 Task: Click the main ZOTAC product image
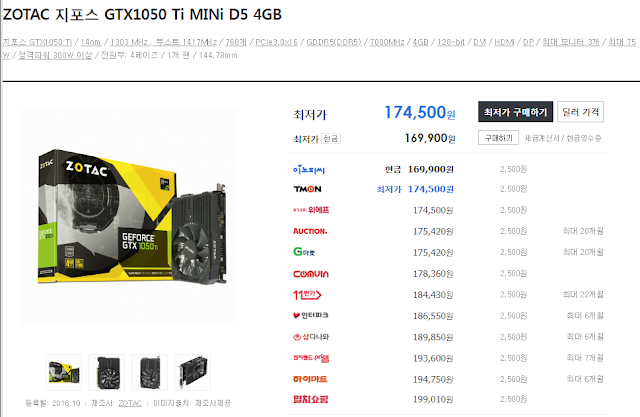pyautogui.click(x=129, y=217)
